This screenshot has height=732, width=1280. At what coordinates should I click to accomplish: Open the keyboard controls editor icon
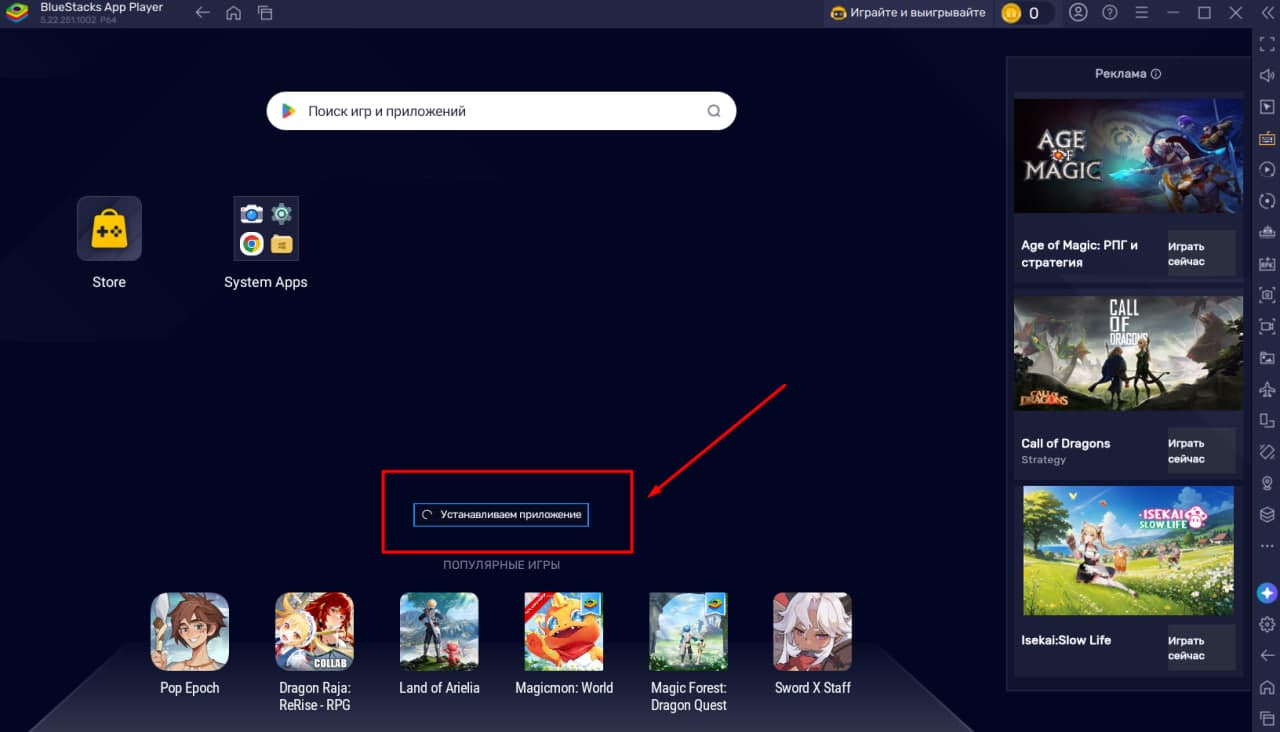tap(1267, 139)
